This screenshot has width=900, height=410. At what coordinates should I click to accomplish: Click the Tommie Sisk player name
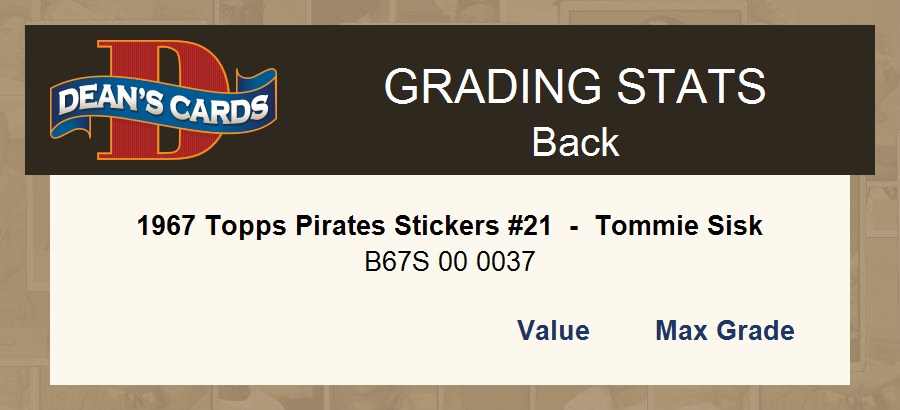click(x=679, y=227)
